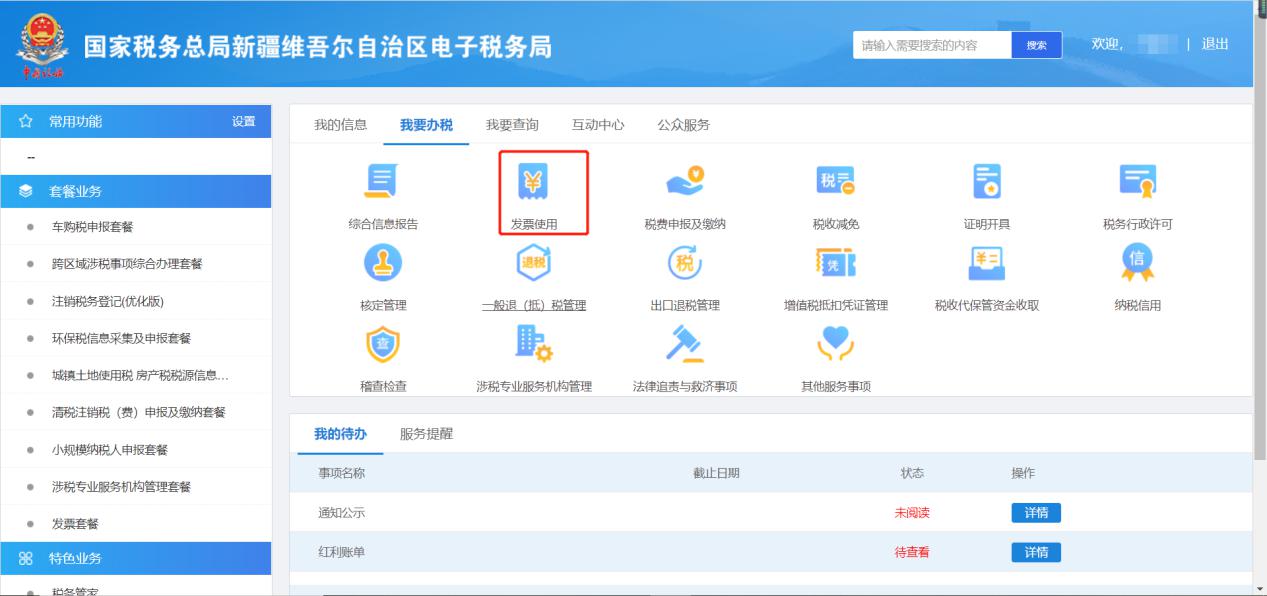The image size is (1267, 596).
Task: Select the 我的待办 tab
Action: (340, 434)
